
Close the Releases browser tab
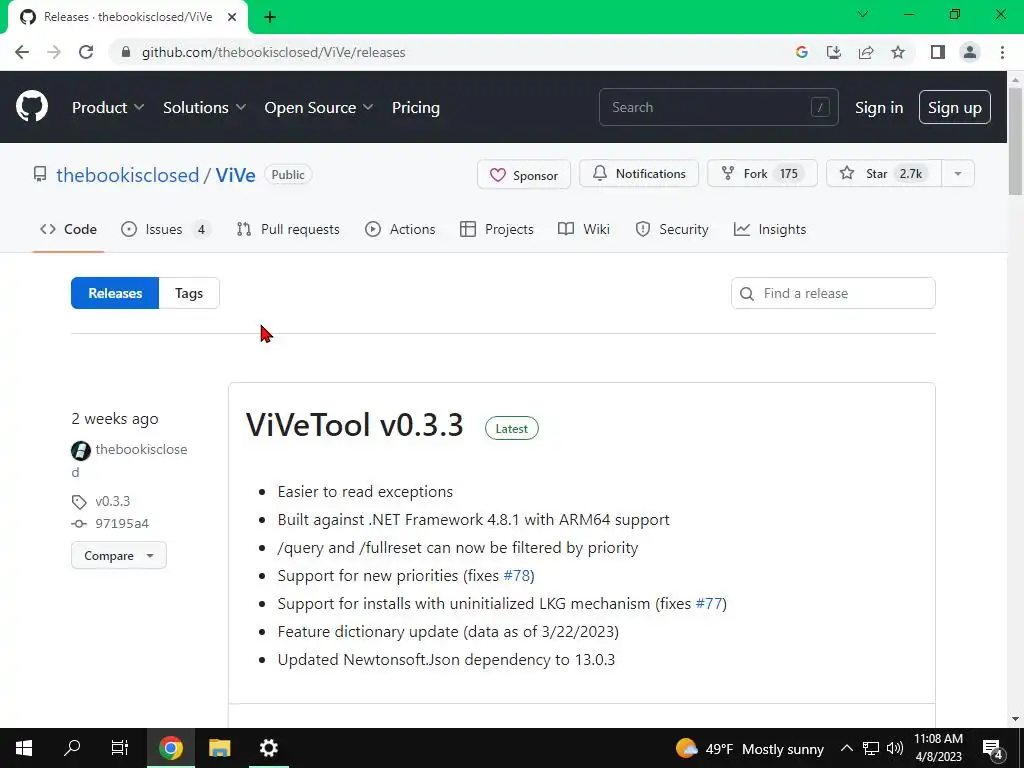[232, 17]
